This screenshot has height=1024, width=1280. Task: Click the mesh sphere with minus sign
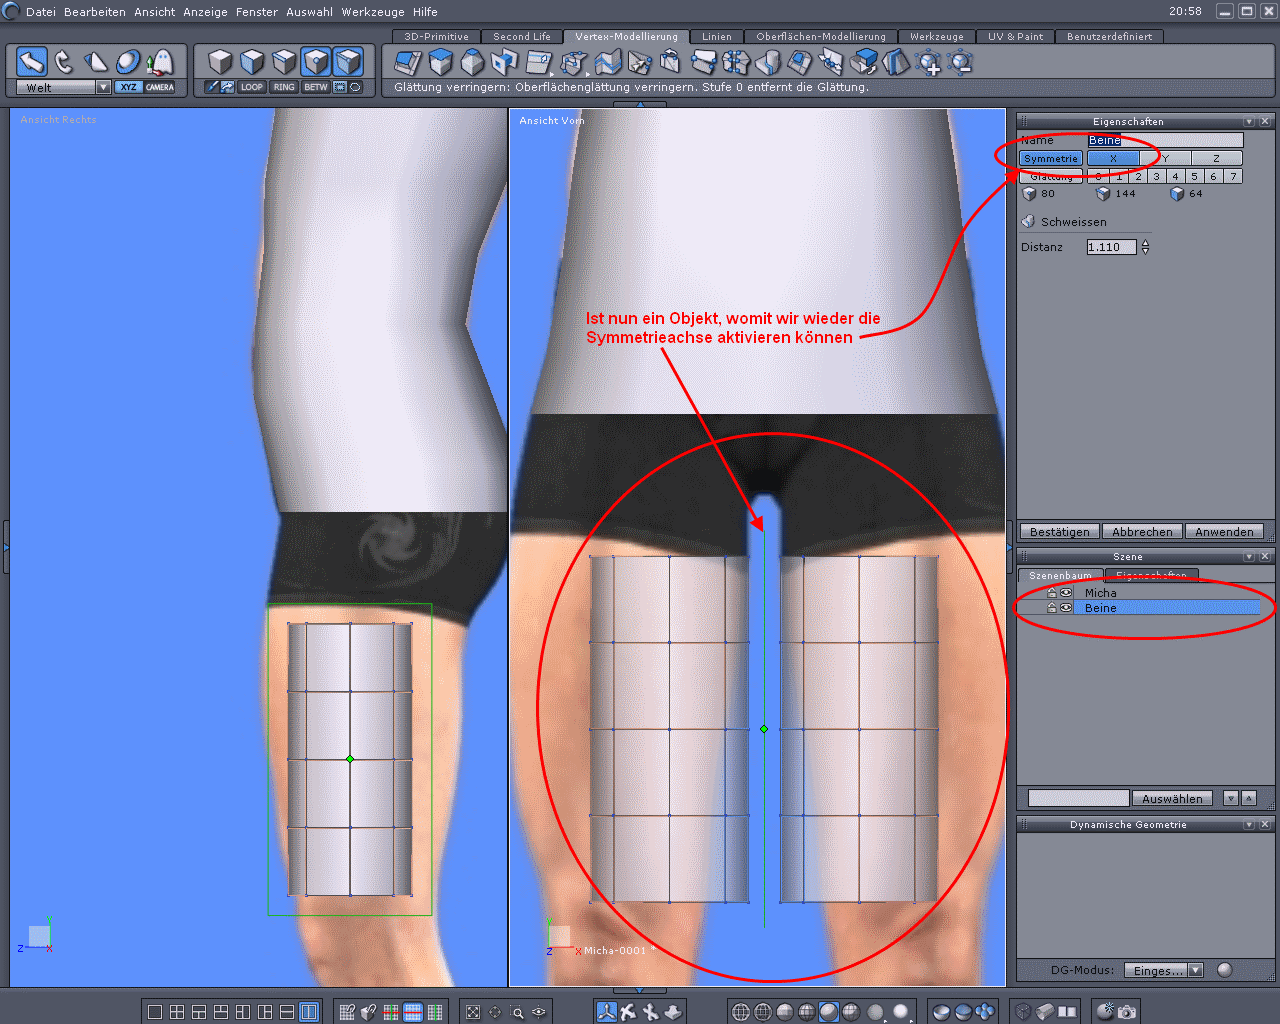(x=960, y=62)
